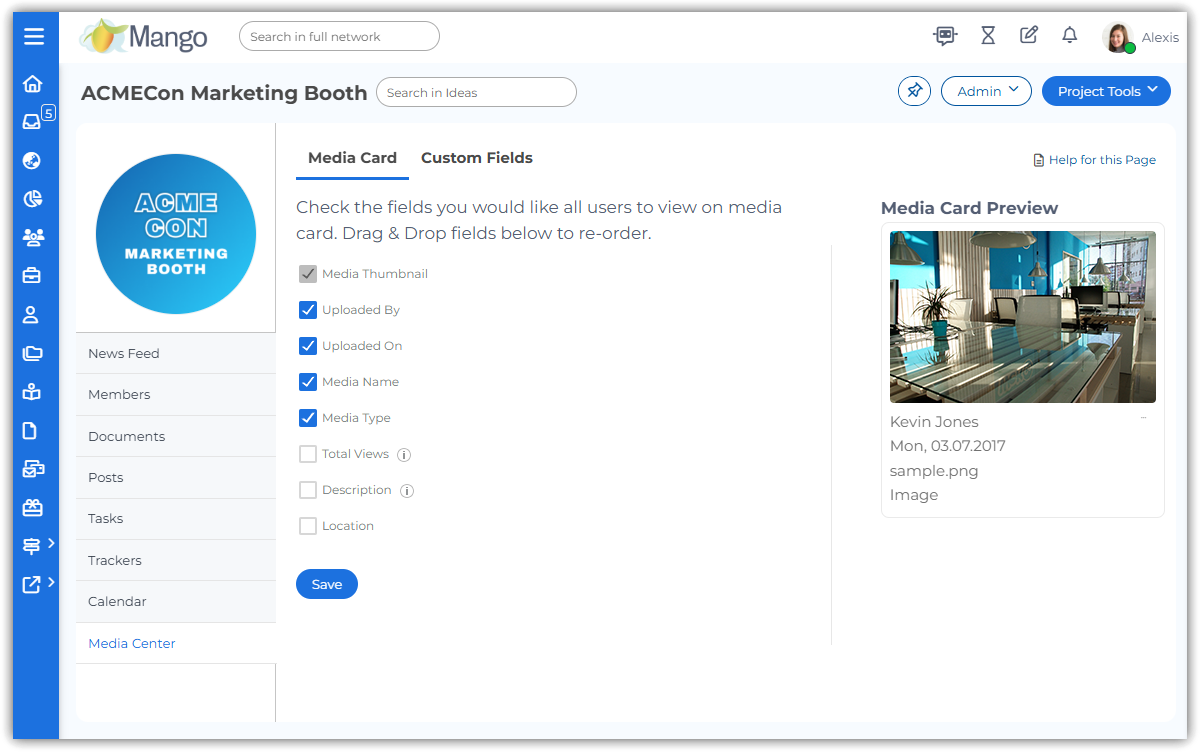Click the Save button

(x=327, y=585)
